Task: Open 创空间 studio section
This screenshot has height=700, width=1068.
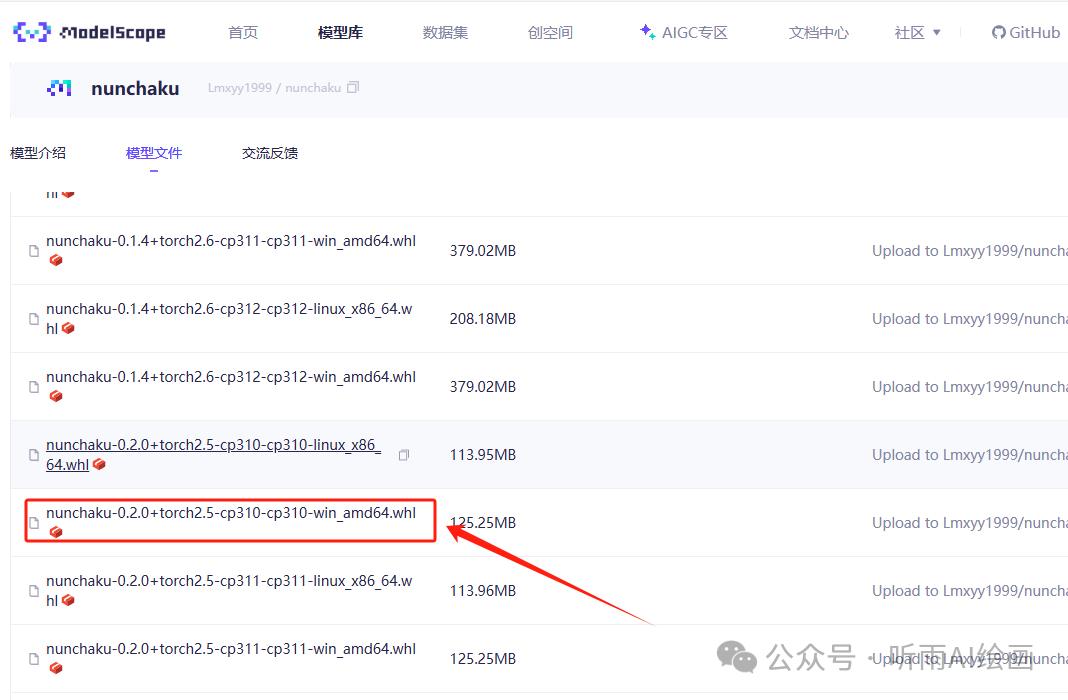Action: [550, 33]
